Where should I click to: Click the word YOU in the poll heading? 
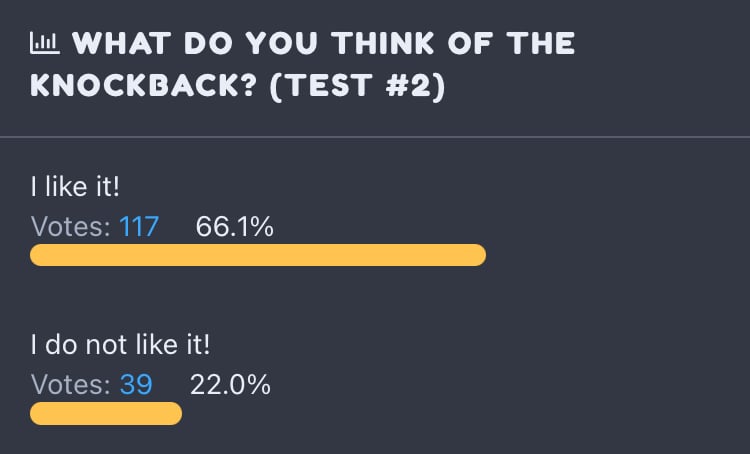click(x=281, y=44)
